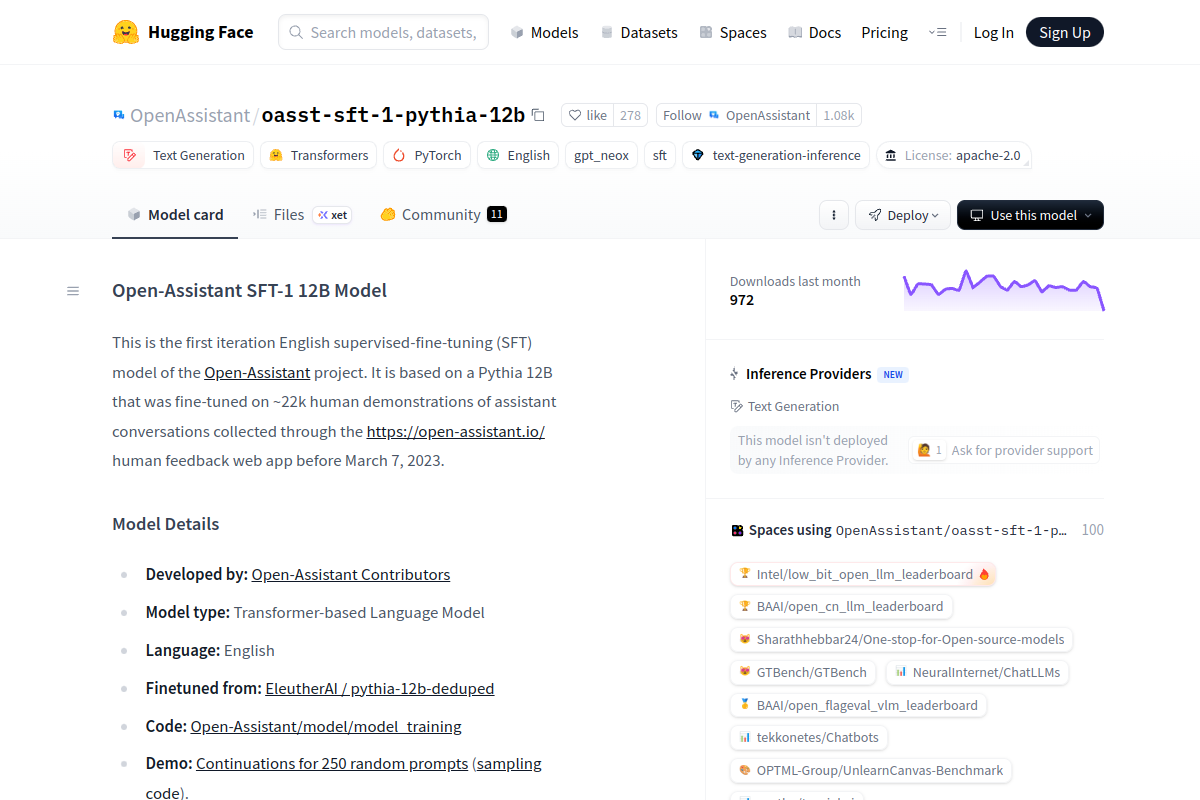This screenshot has width=1200, height=800.
Task: Click the search magnifier icon
Action: click(295, 31)
